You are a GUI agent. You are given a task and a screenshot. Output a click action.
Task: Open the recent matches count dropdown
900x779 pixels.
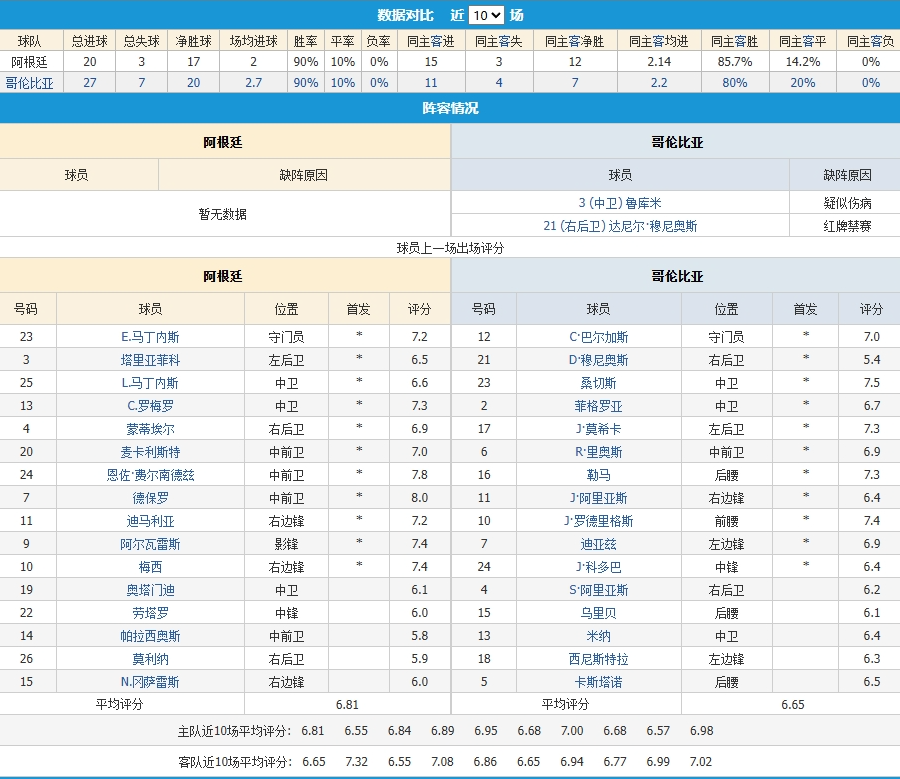click(x=486, y=15)
